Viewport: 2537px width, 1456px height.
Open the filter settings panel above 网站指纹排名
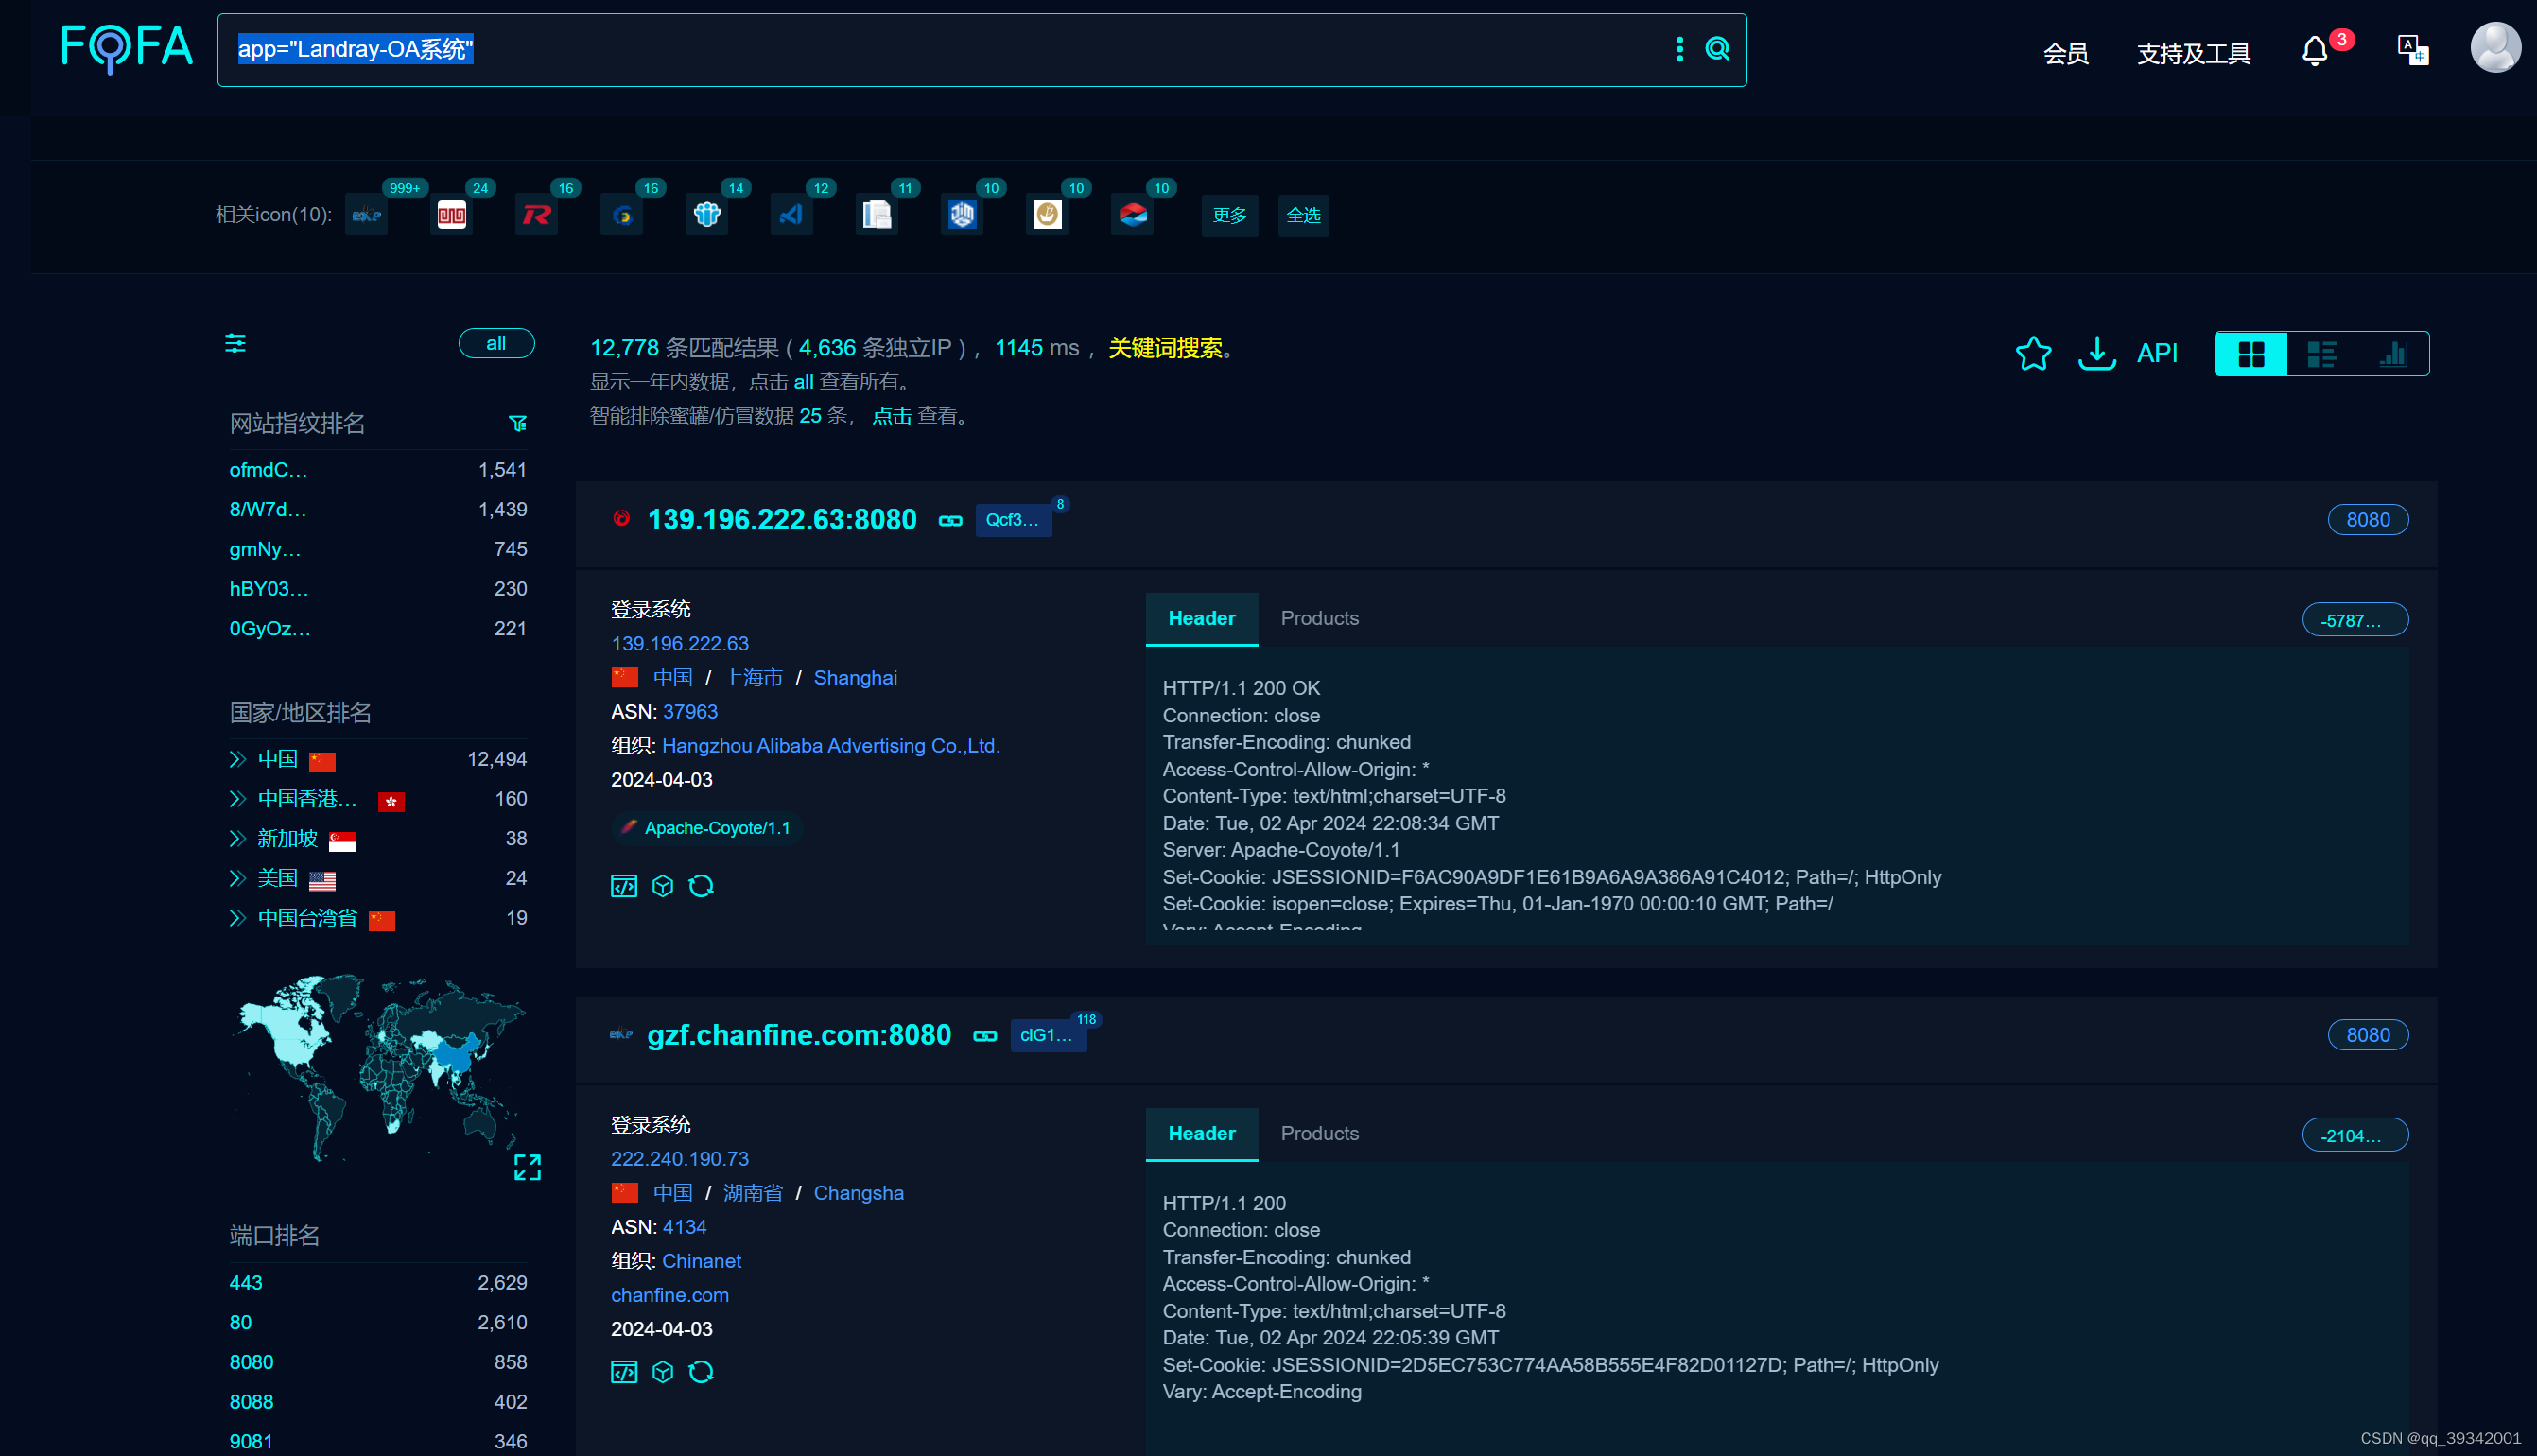coord(236,343)
